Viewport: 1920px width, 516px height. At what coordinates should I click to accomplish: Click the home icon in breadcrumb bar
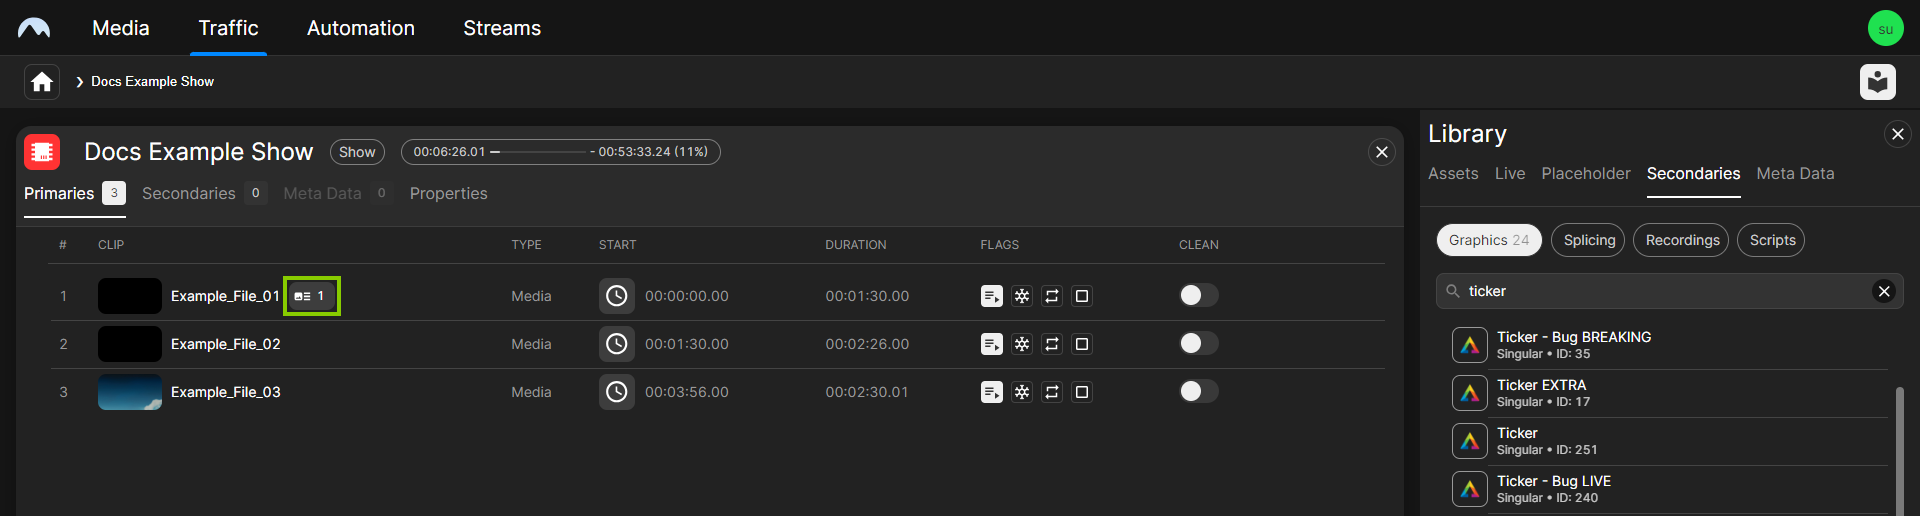42,82
